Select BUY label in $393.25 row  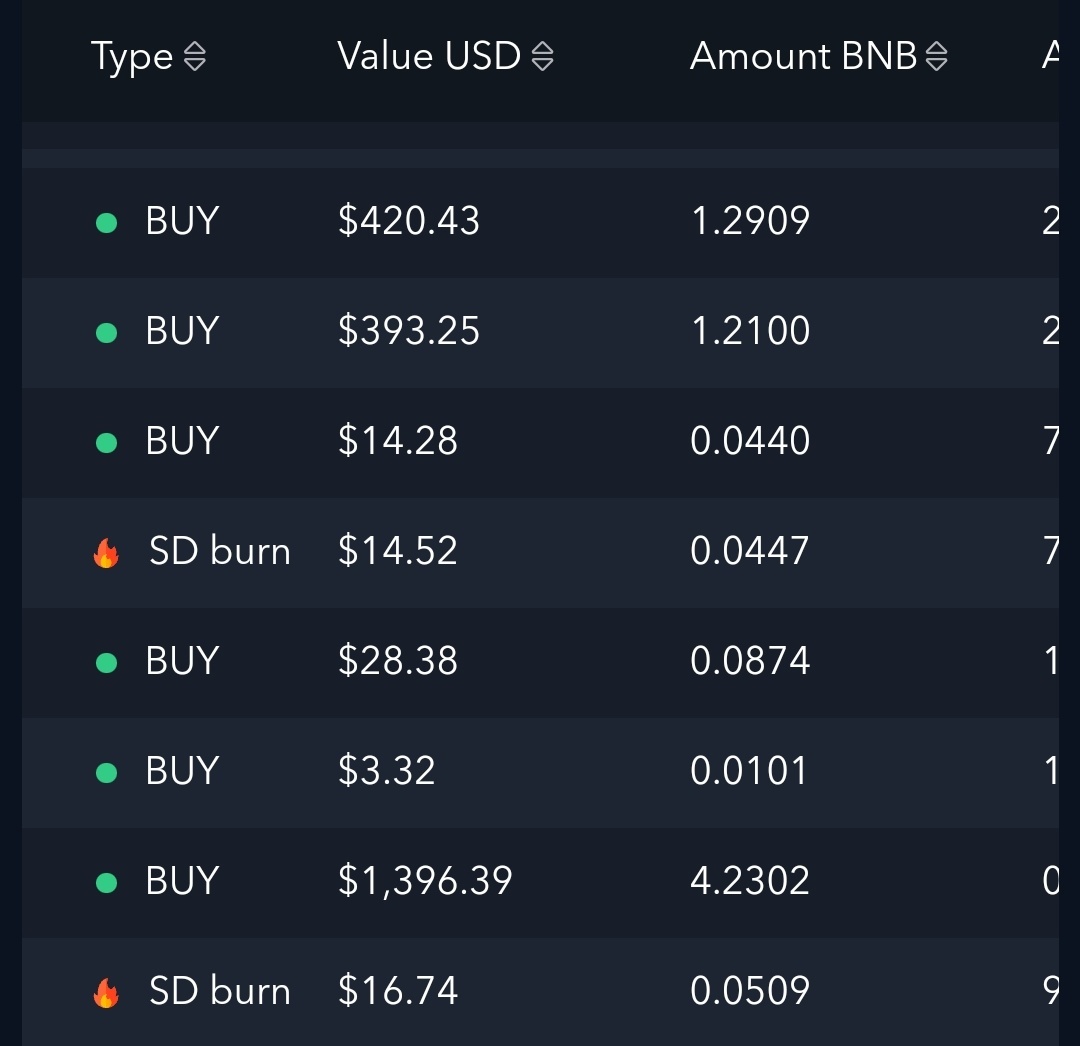click(x=182, y=331)
